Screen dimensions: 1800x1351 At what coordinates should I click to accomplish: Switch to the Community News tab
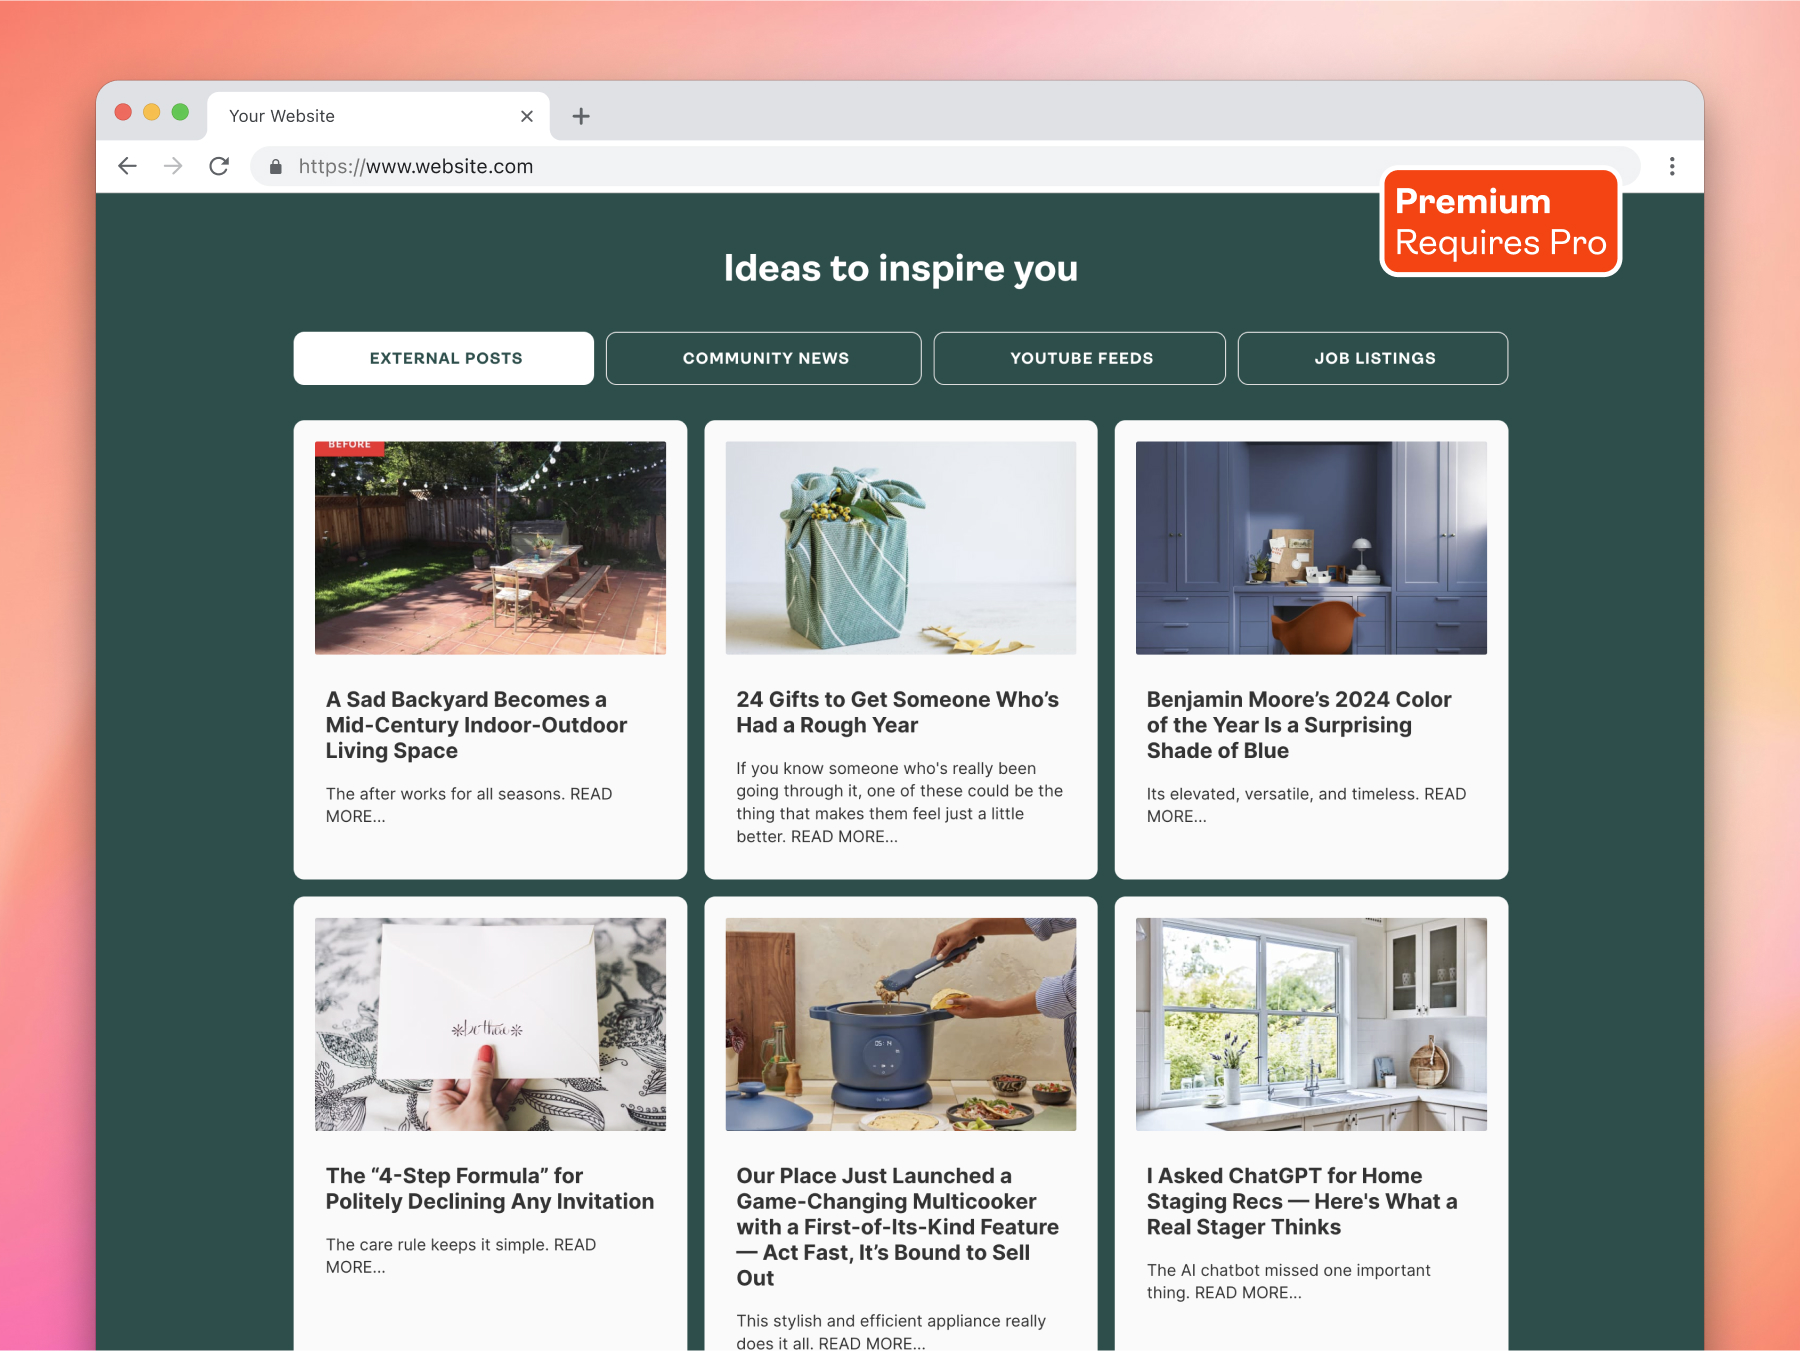pyautogui.click(x=764, y=358)
